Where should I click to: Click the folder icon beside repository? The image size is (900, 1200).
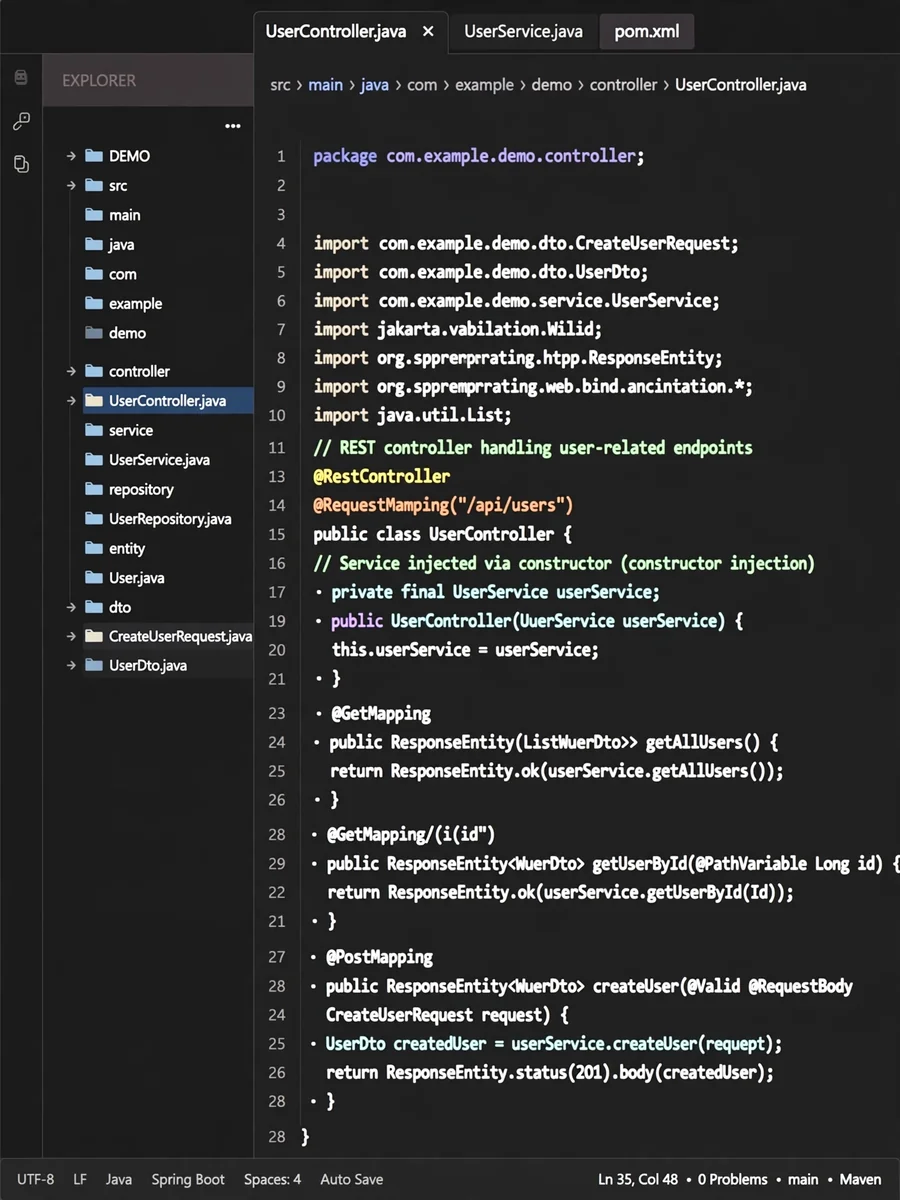[x=94, y=489]
